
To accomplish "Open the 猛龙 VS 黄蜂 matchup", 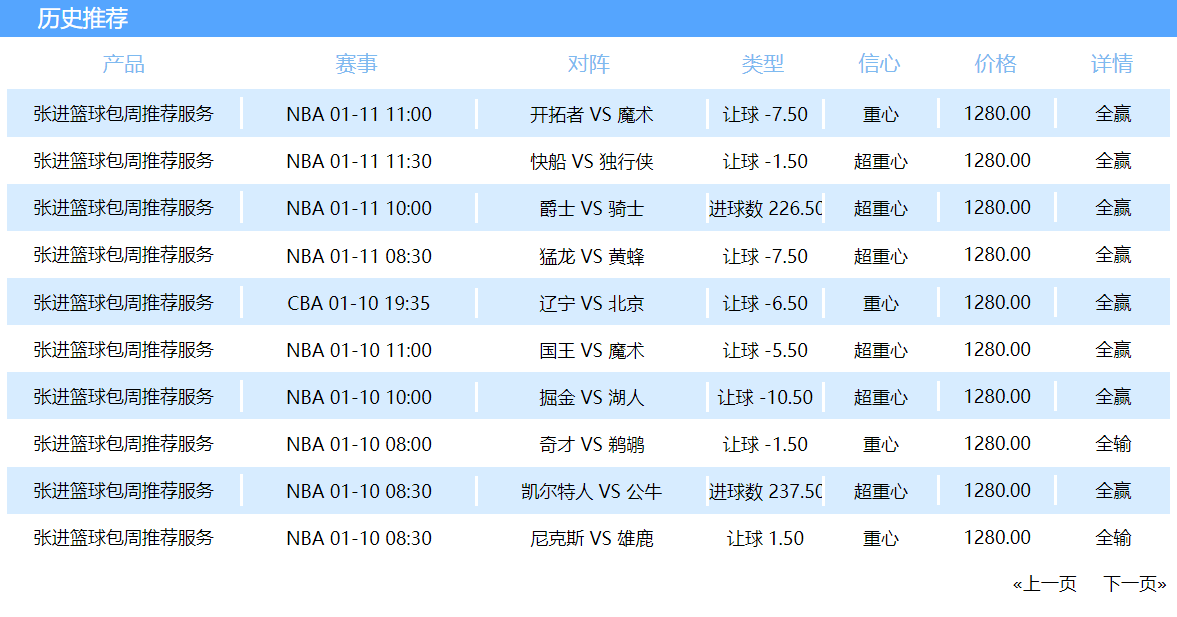I will click(x=592, y=256).
